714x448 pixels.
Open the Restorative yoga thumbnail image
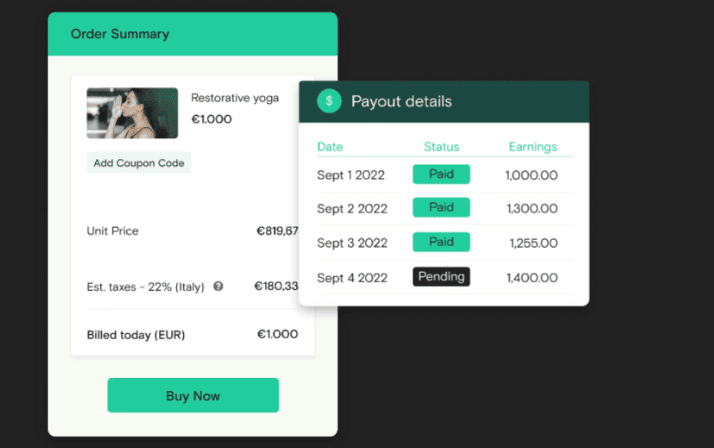tap(133, 113)
